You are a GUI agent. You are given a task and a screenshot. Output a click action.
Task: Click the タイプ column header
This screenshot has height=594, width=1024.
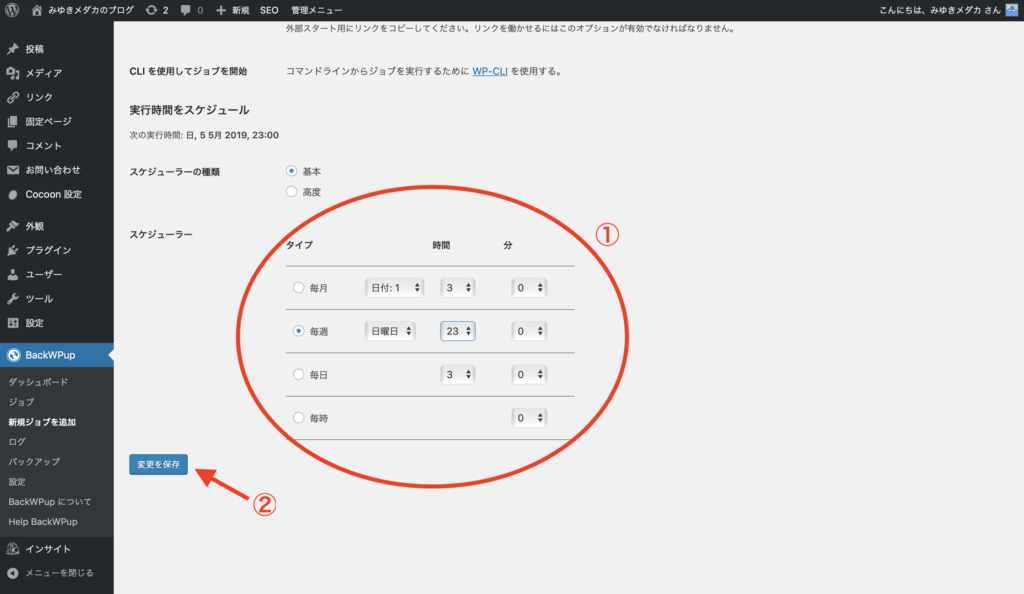299,245
